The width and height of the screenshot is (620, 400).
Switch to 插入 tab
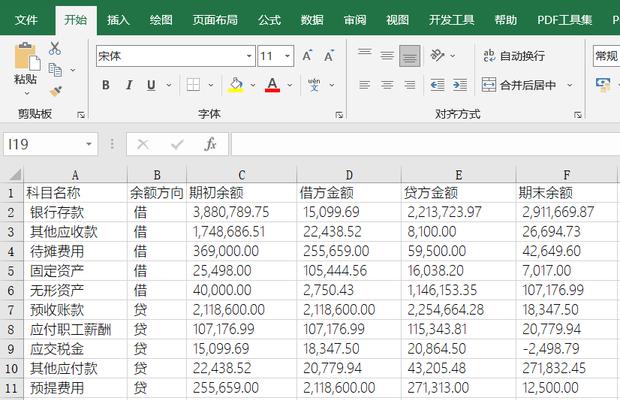click(x=118, y=20)
